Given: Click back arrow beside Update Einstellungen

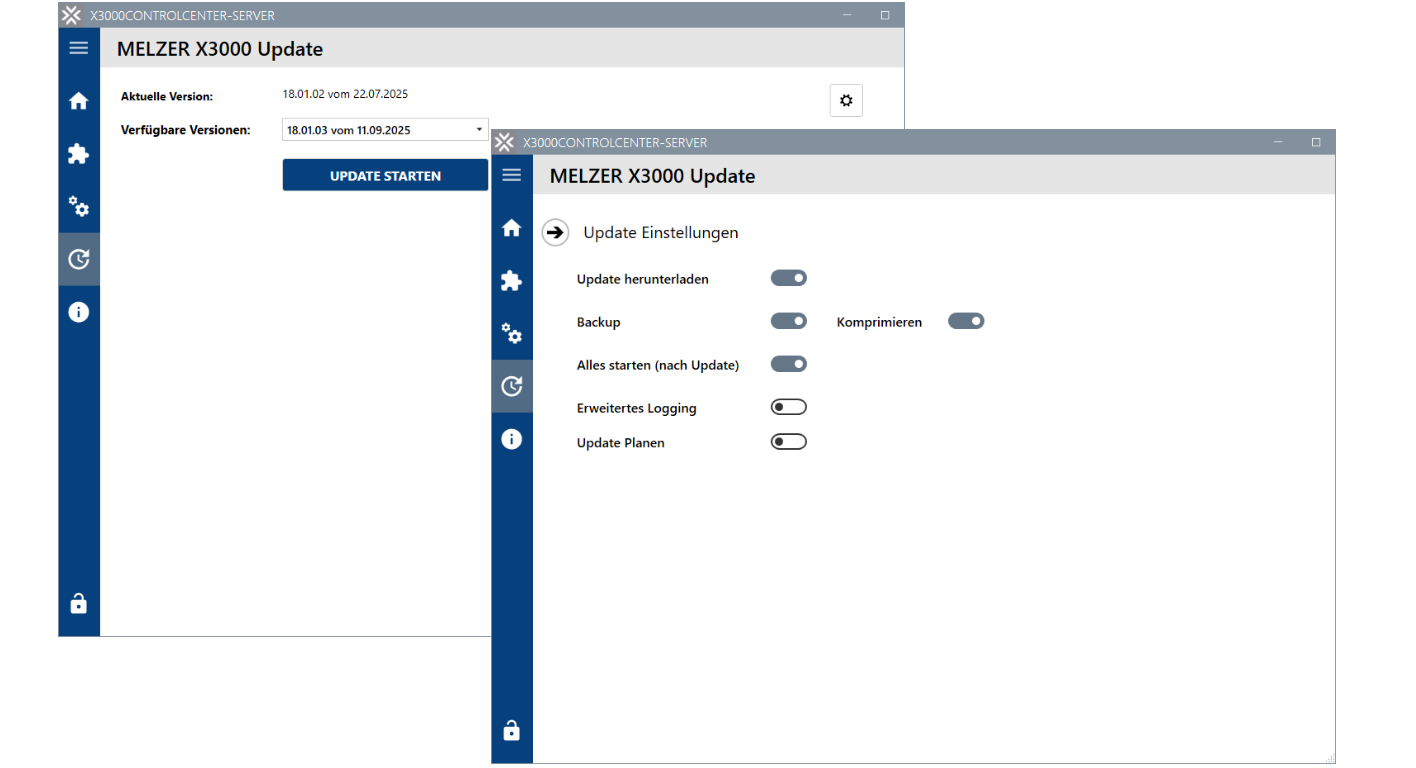Looking at the screenshot, I should click(555, 232).
